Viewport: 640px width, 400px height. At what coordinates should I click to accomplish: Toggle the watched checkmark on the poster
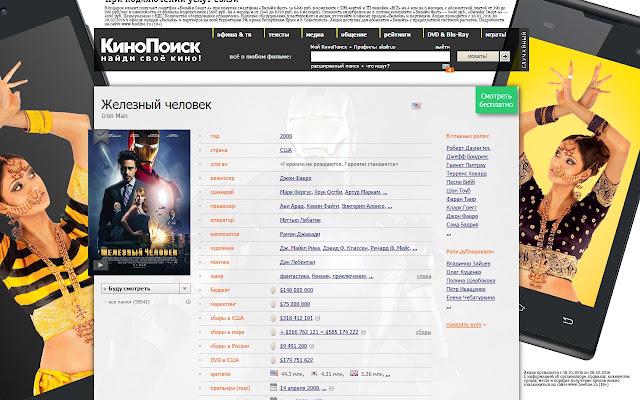point(101,137)
